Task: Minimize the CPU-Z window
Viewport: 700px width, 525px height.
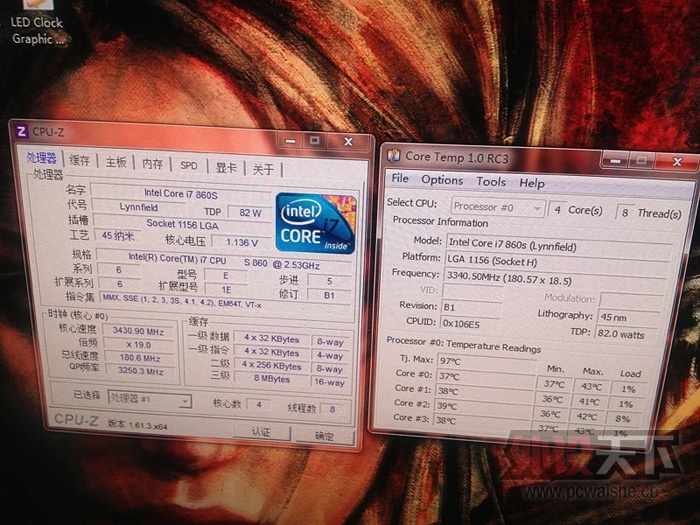Action: (291, 141)
